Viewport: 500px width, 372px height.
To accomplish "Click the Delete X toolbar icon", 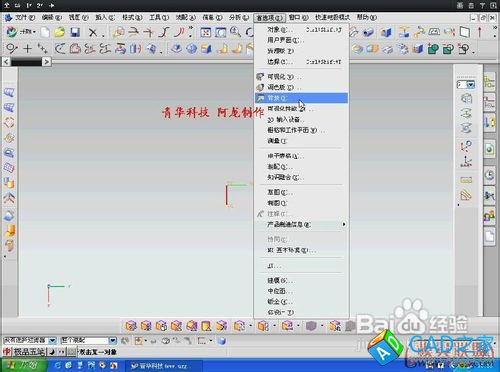I will tap(93, 33).
